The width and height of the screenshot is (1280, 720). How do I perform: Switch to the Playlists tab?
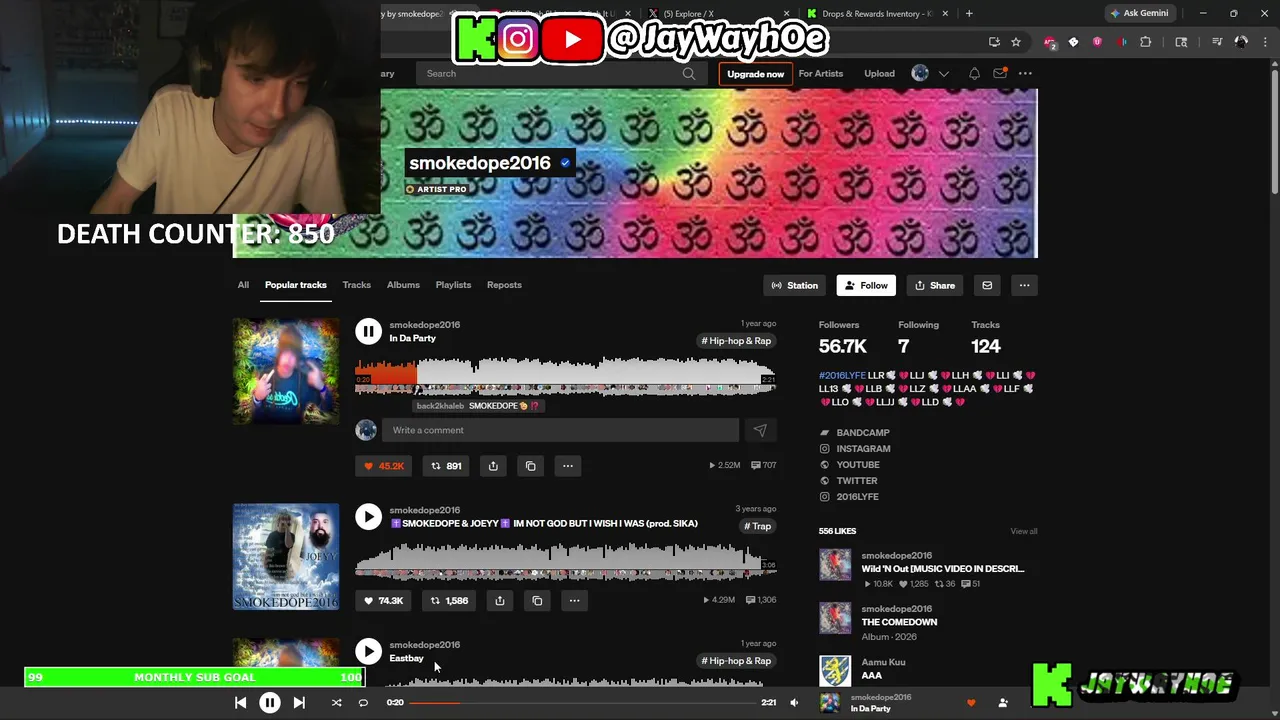453,285
